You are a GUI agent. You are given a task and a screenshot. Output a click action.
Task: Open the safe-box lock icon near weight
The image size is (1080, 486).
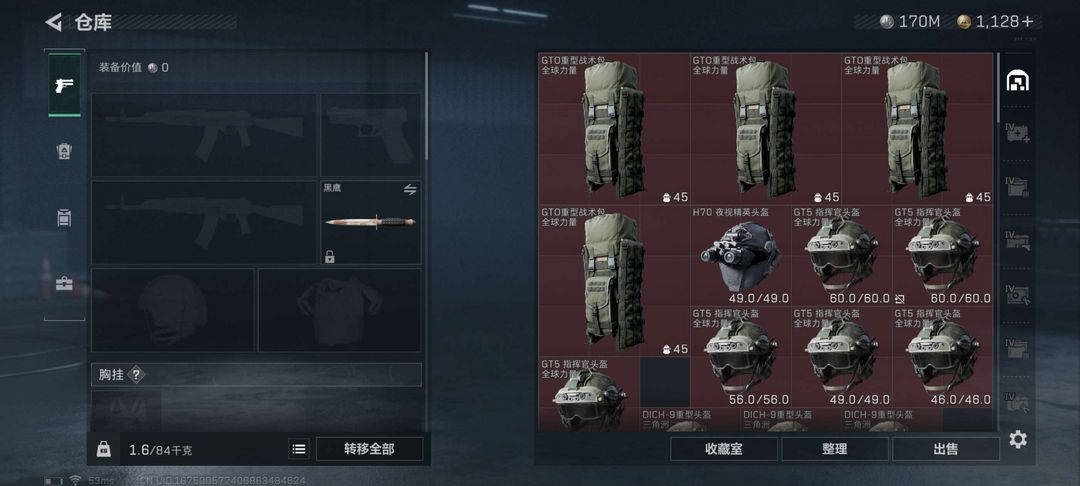click(103, 450)
